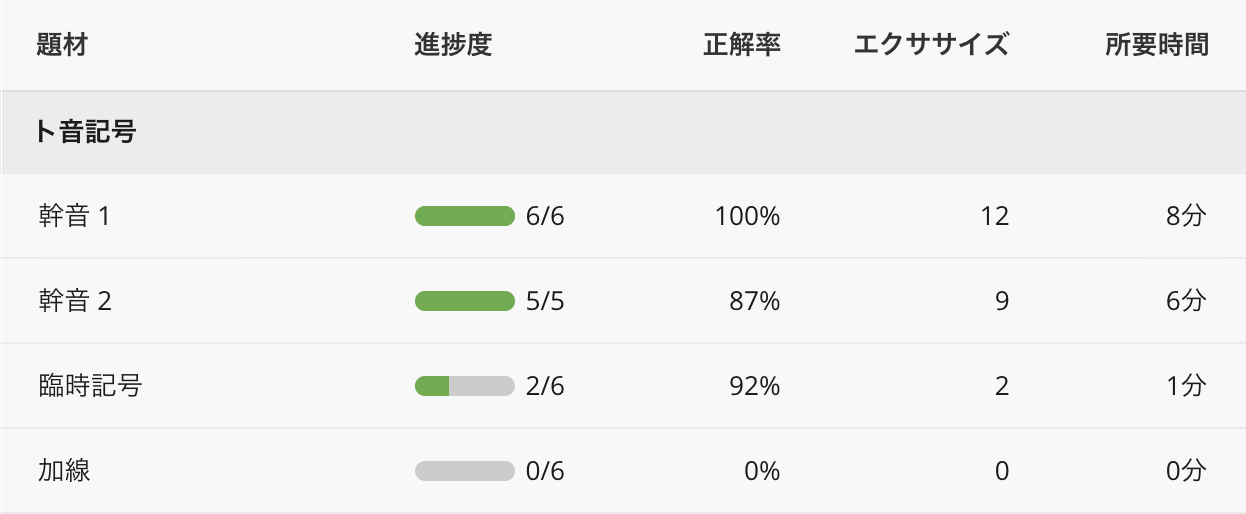1246x514 pixels.
Task: Click the 100% accuracy value
Action: [747, 216]
